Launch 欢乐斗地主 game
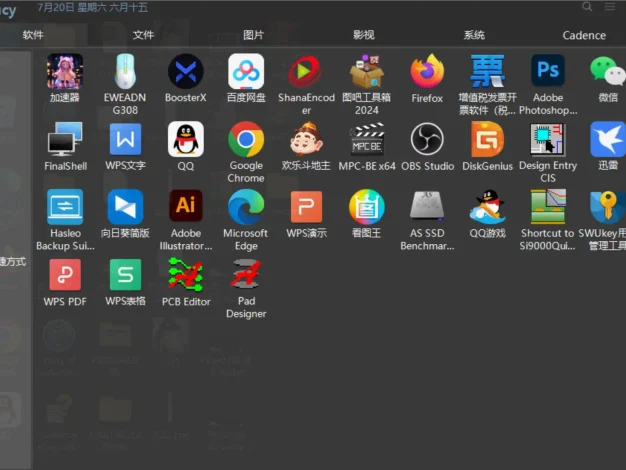 pyautogui.click(x=306, y=139)
